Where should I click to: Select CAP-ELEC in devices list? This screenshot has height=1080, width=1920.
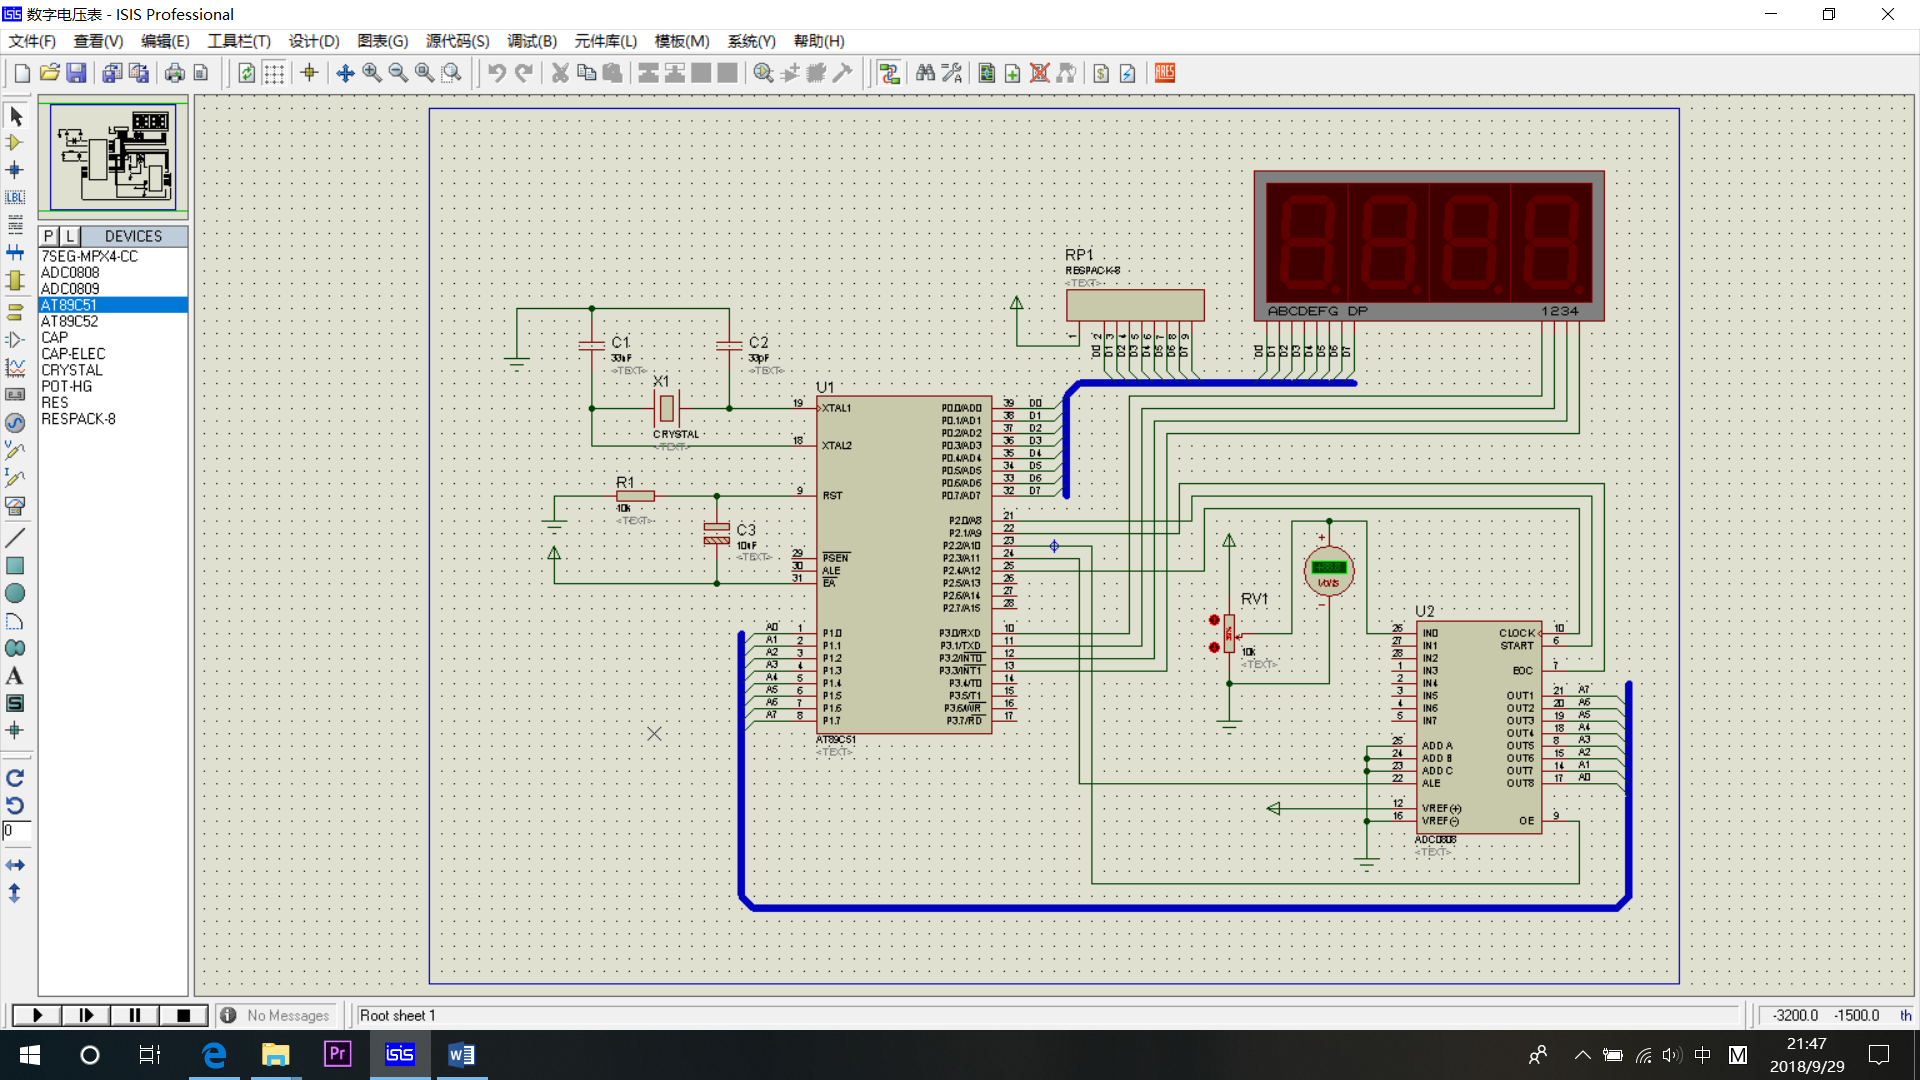click(113, 354)
